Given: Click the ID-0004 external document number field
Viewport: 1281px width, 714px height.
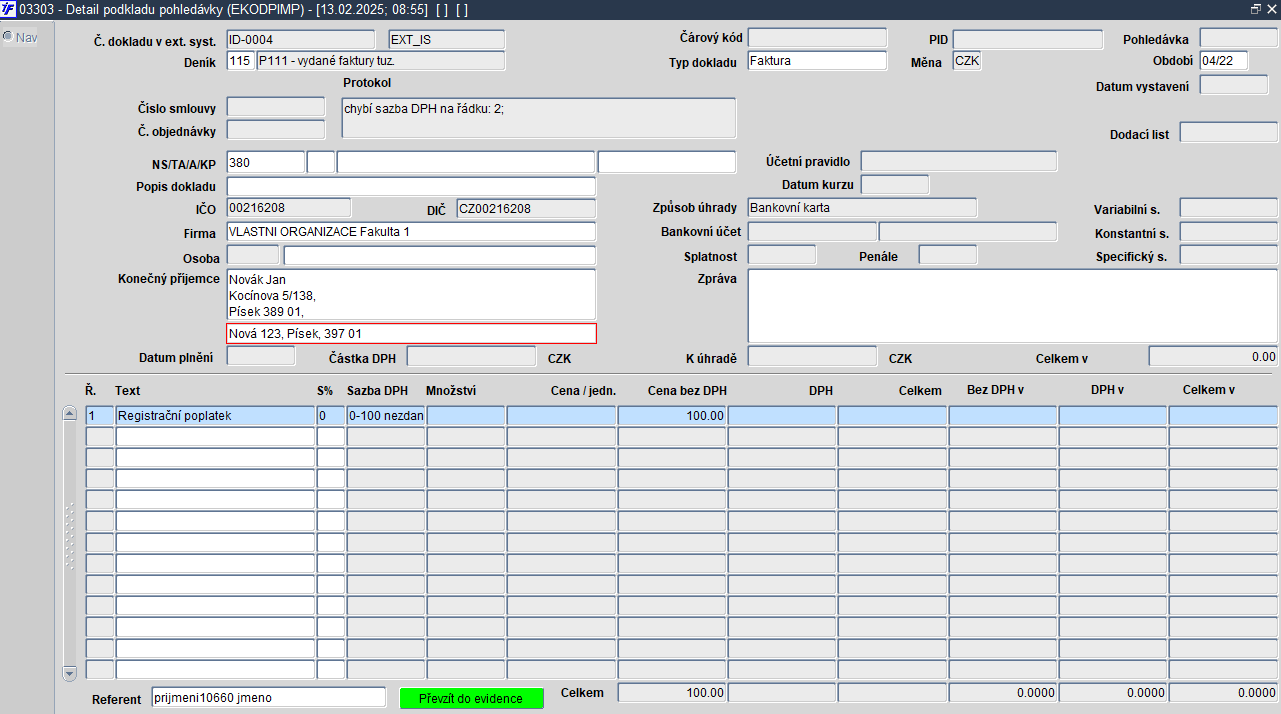Looking at the screenshot, I should [x=300, y=40].
